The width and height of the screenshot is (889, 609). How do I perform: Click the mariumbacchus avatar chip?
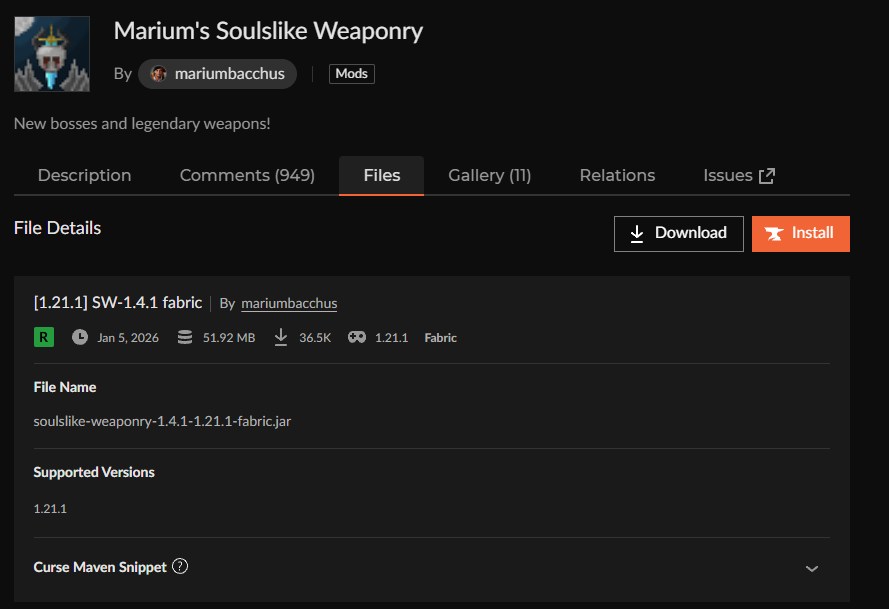point(216,73)
